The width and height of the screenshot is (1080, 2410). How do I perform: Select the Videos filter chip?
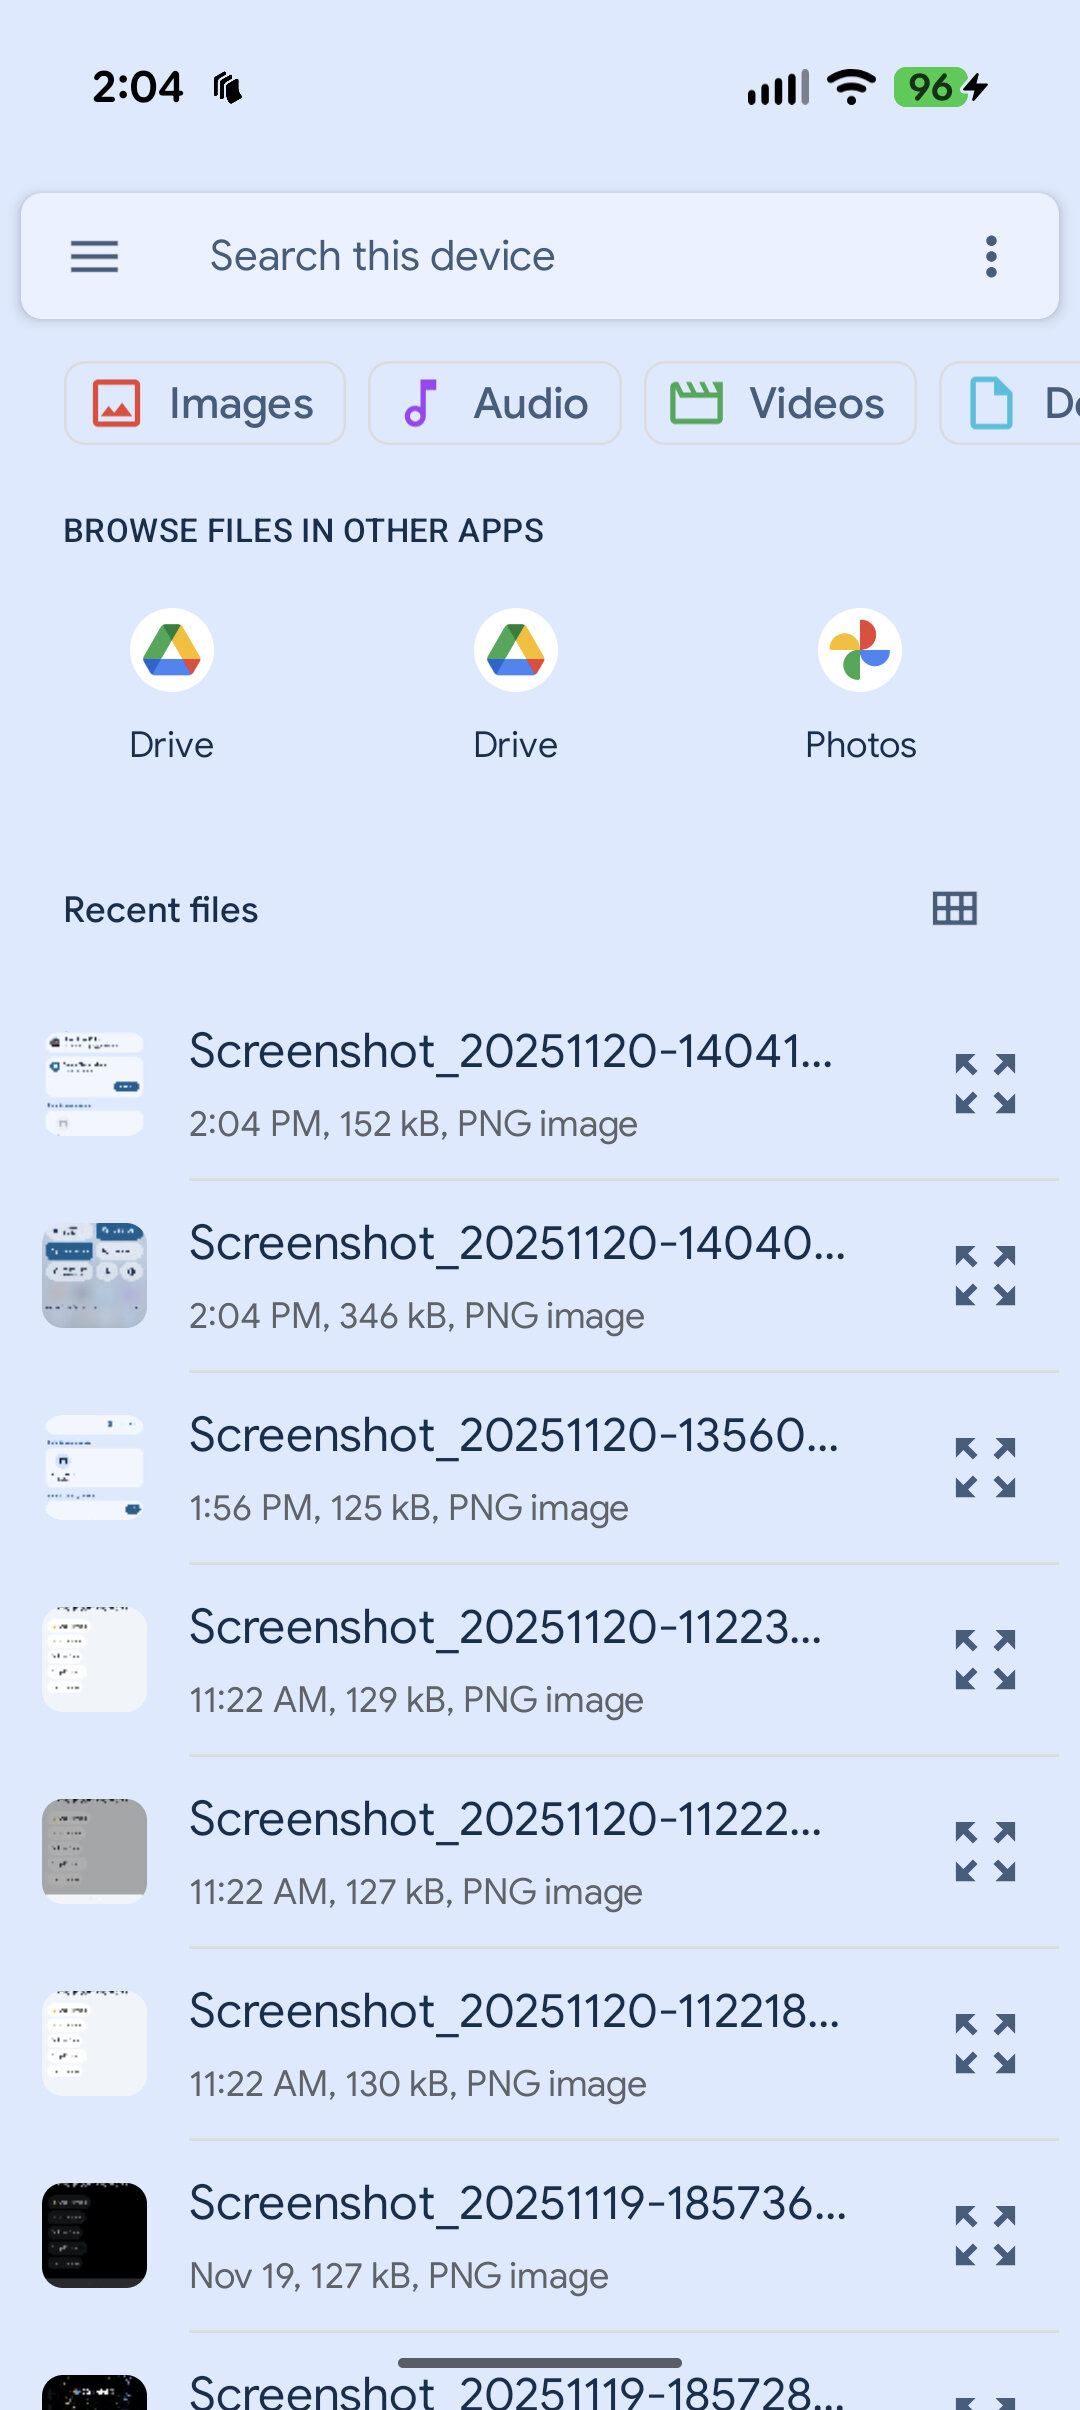click(x=780, y=404)
